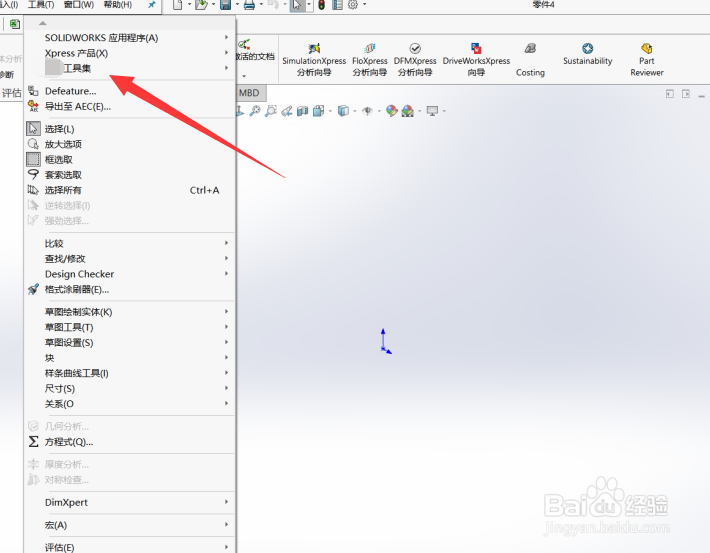Open the 工具(T) menu

[x=41, y=5]
